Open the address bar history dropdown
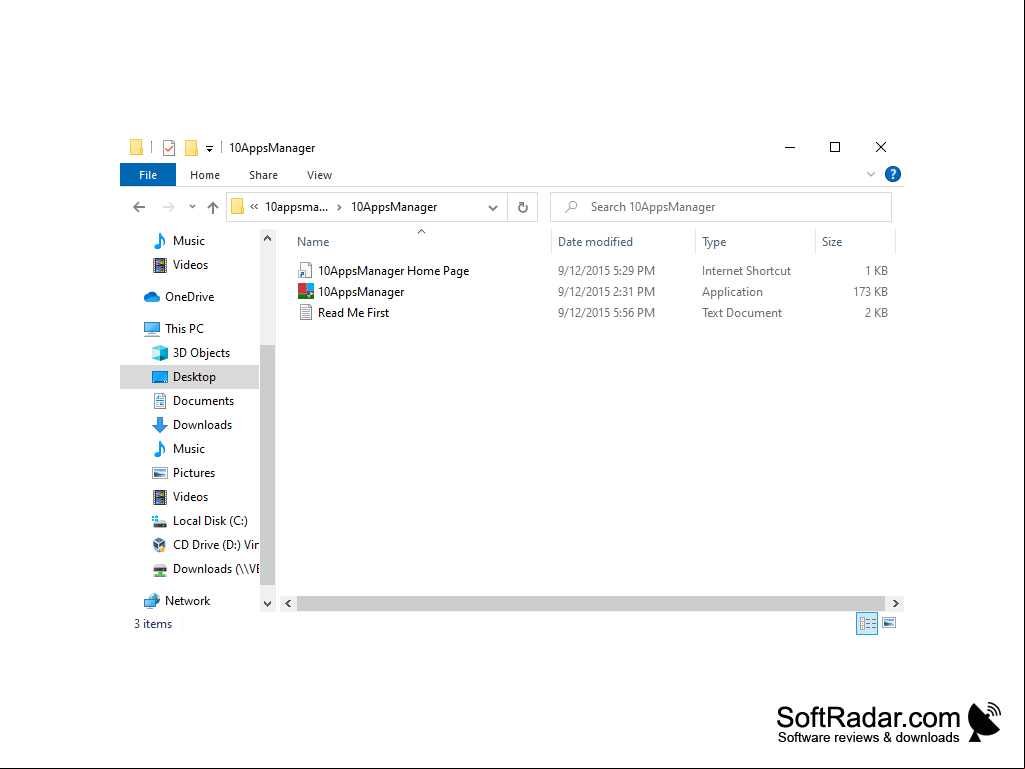This screenshot has width=1025, height=769. click(x=493, y=207)
